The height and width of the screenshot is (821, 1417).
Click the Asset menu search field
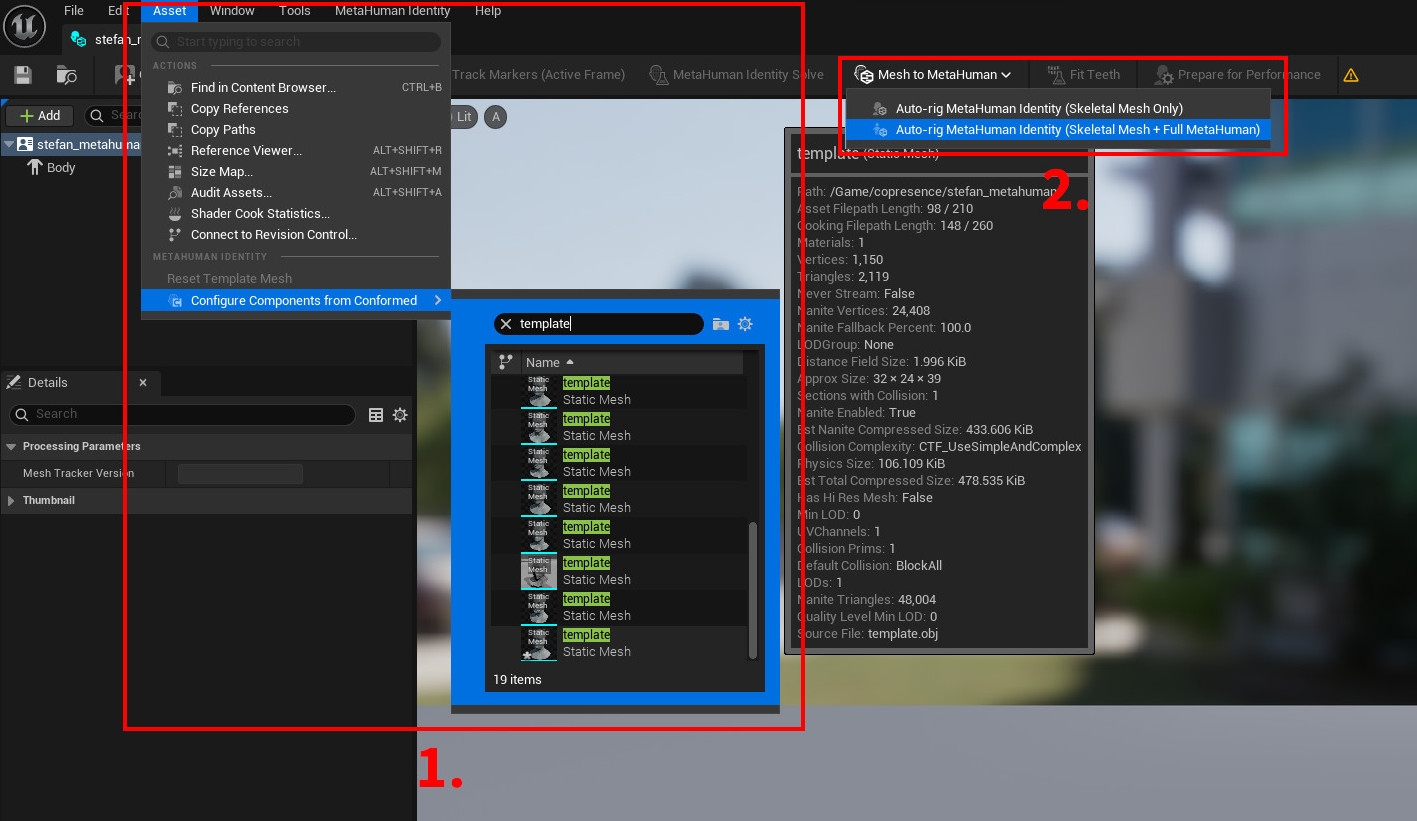(296, 42)
